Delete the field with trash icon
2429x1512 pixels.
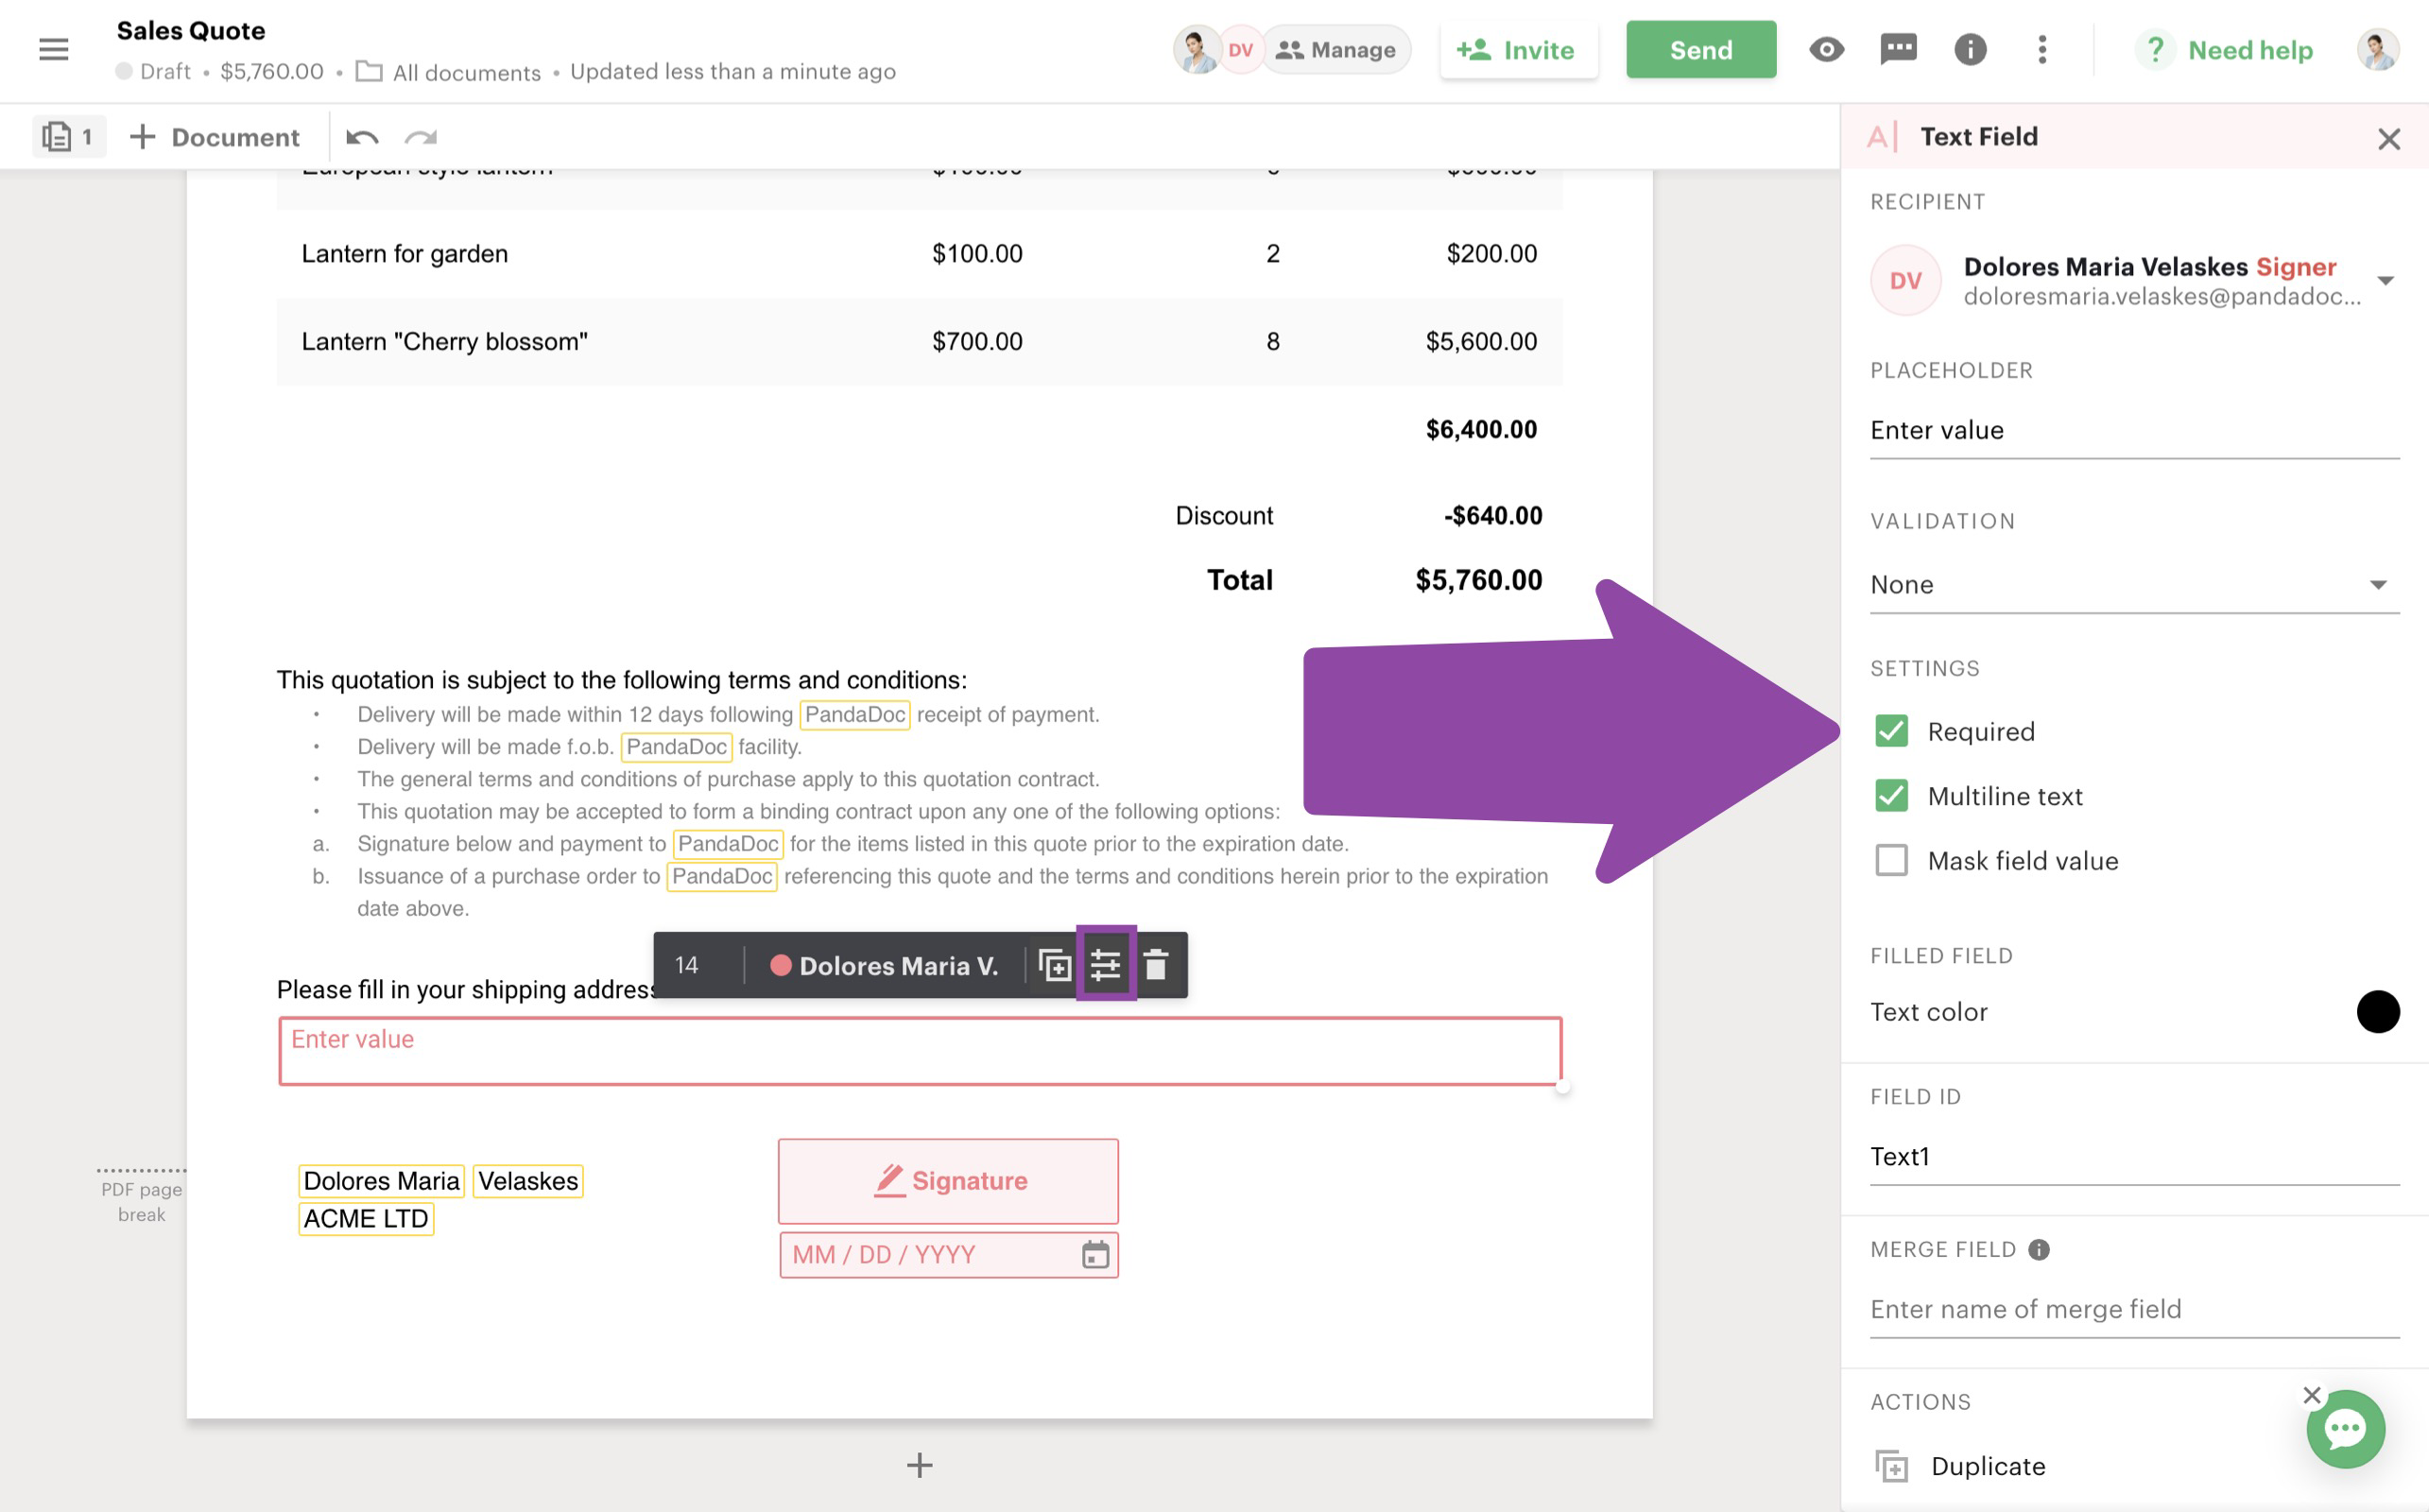click(1156, 965)
